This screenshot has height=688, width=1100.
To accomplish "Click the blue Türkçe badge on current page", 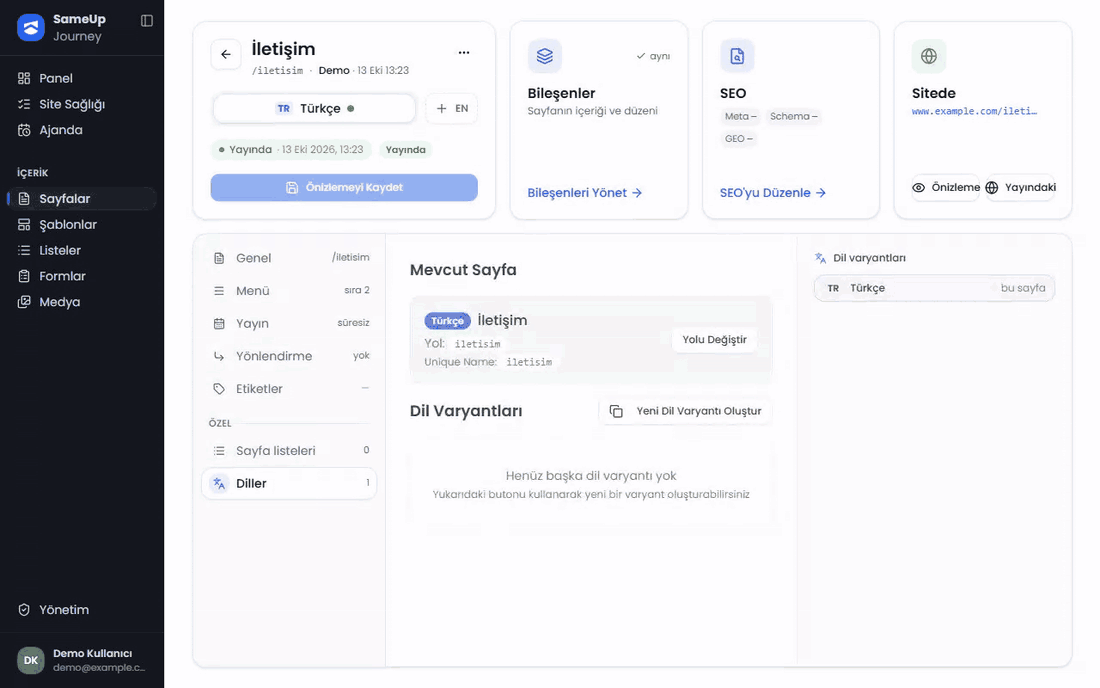I will 448,321.
